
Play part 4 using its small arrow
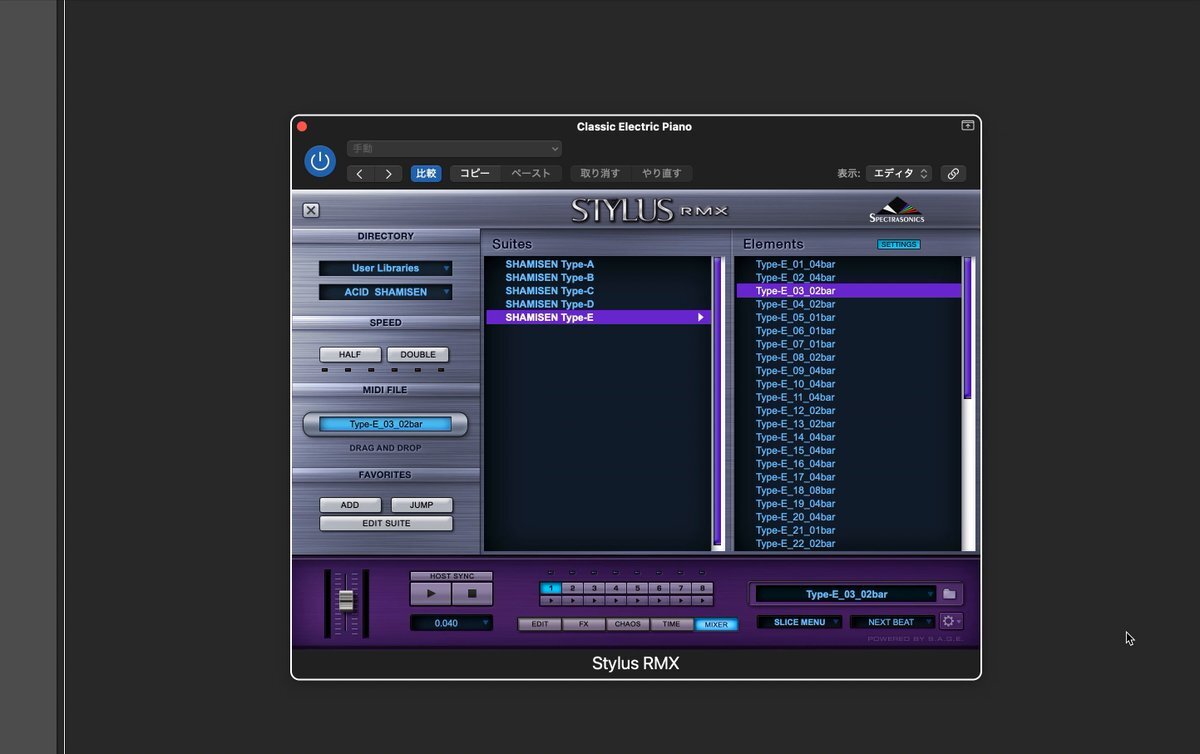[x=616, y=601]
